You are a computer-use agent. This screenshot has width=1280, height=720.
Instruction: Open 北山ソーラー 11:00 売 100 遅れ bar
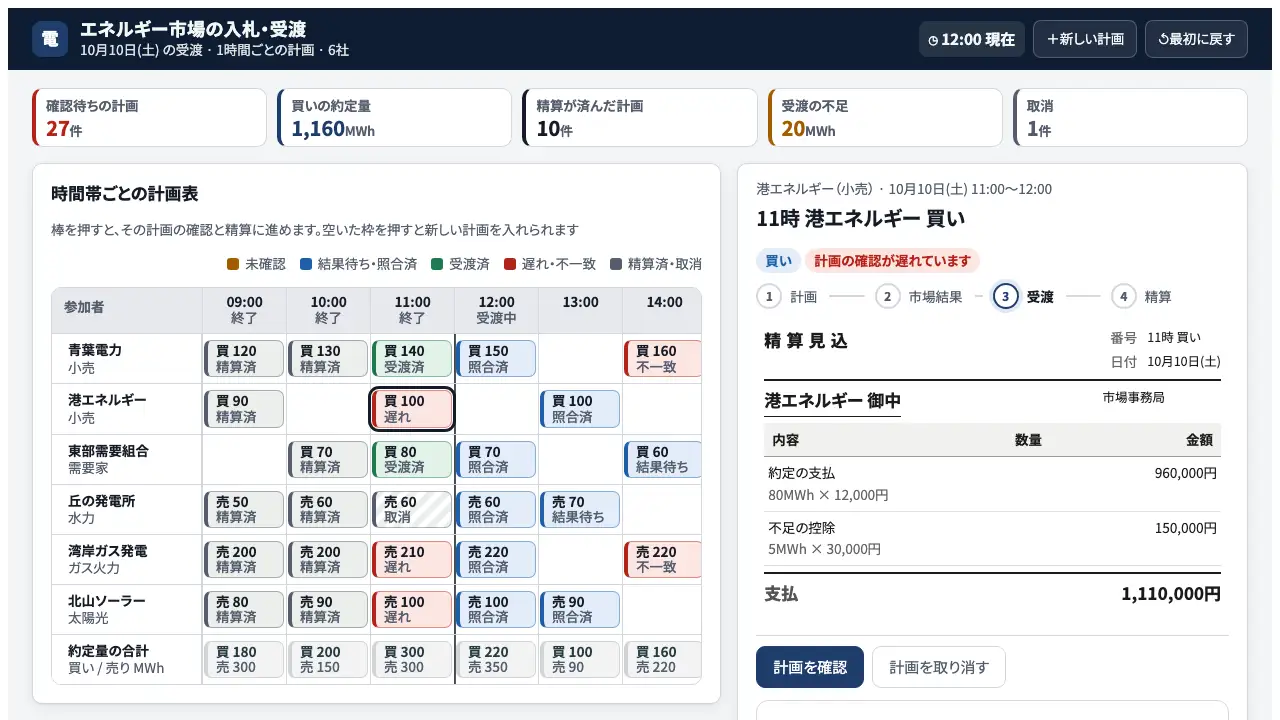click(412, 609)
